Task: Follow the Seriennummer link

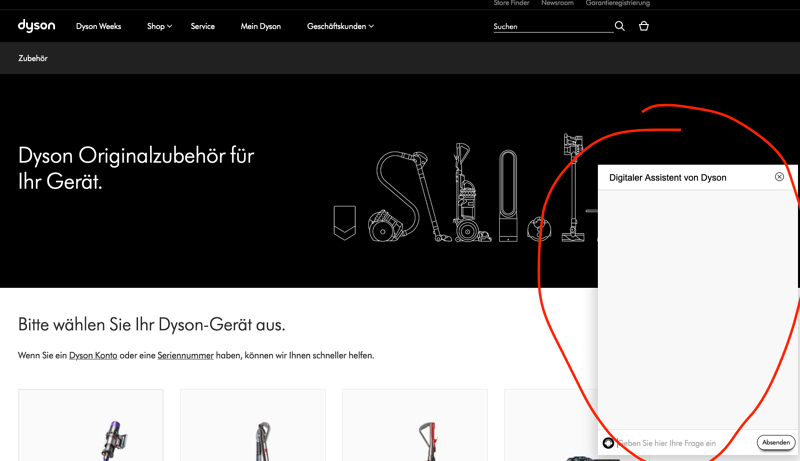Action: coord(185,355)
